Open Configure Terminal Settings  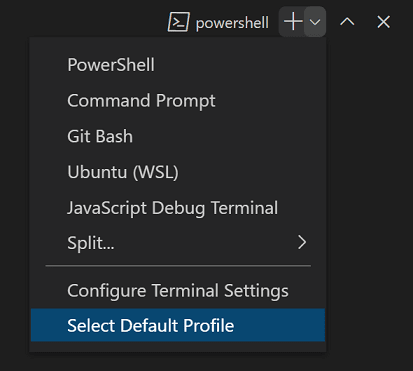click(x=178, y=290)
